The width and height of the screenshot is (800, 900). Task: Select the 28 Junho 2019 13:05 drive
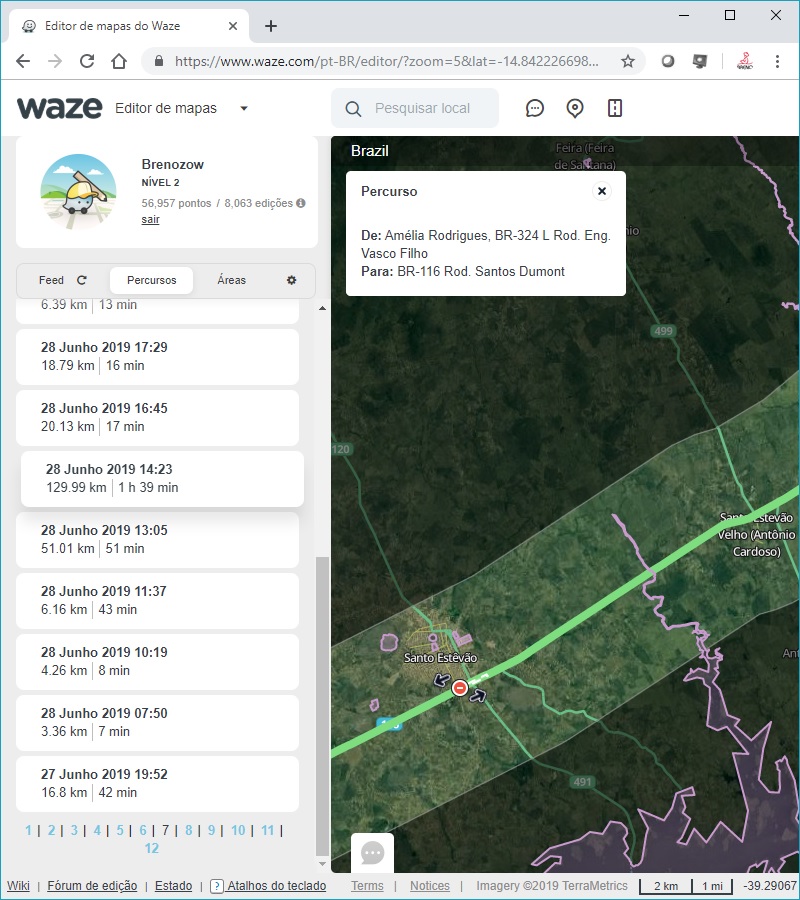click(158, 539)
